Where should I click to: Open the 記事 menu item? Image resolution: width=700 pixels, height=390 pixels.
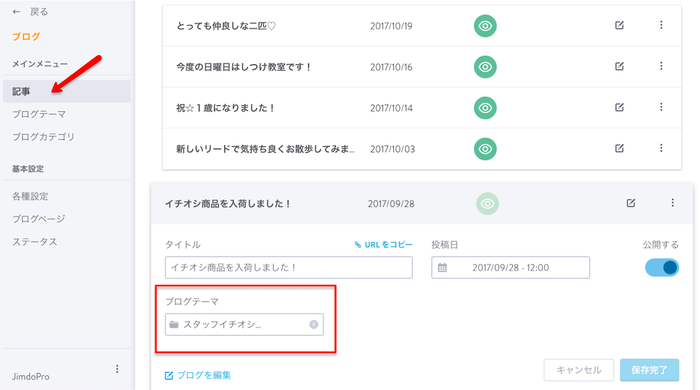(x=67, y=91)
